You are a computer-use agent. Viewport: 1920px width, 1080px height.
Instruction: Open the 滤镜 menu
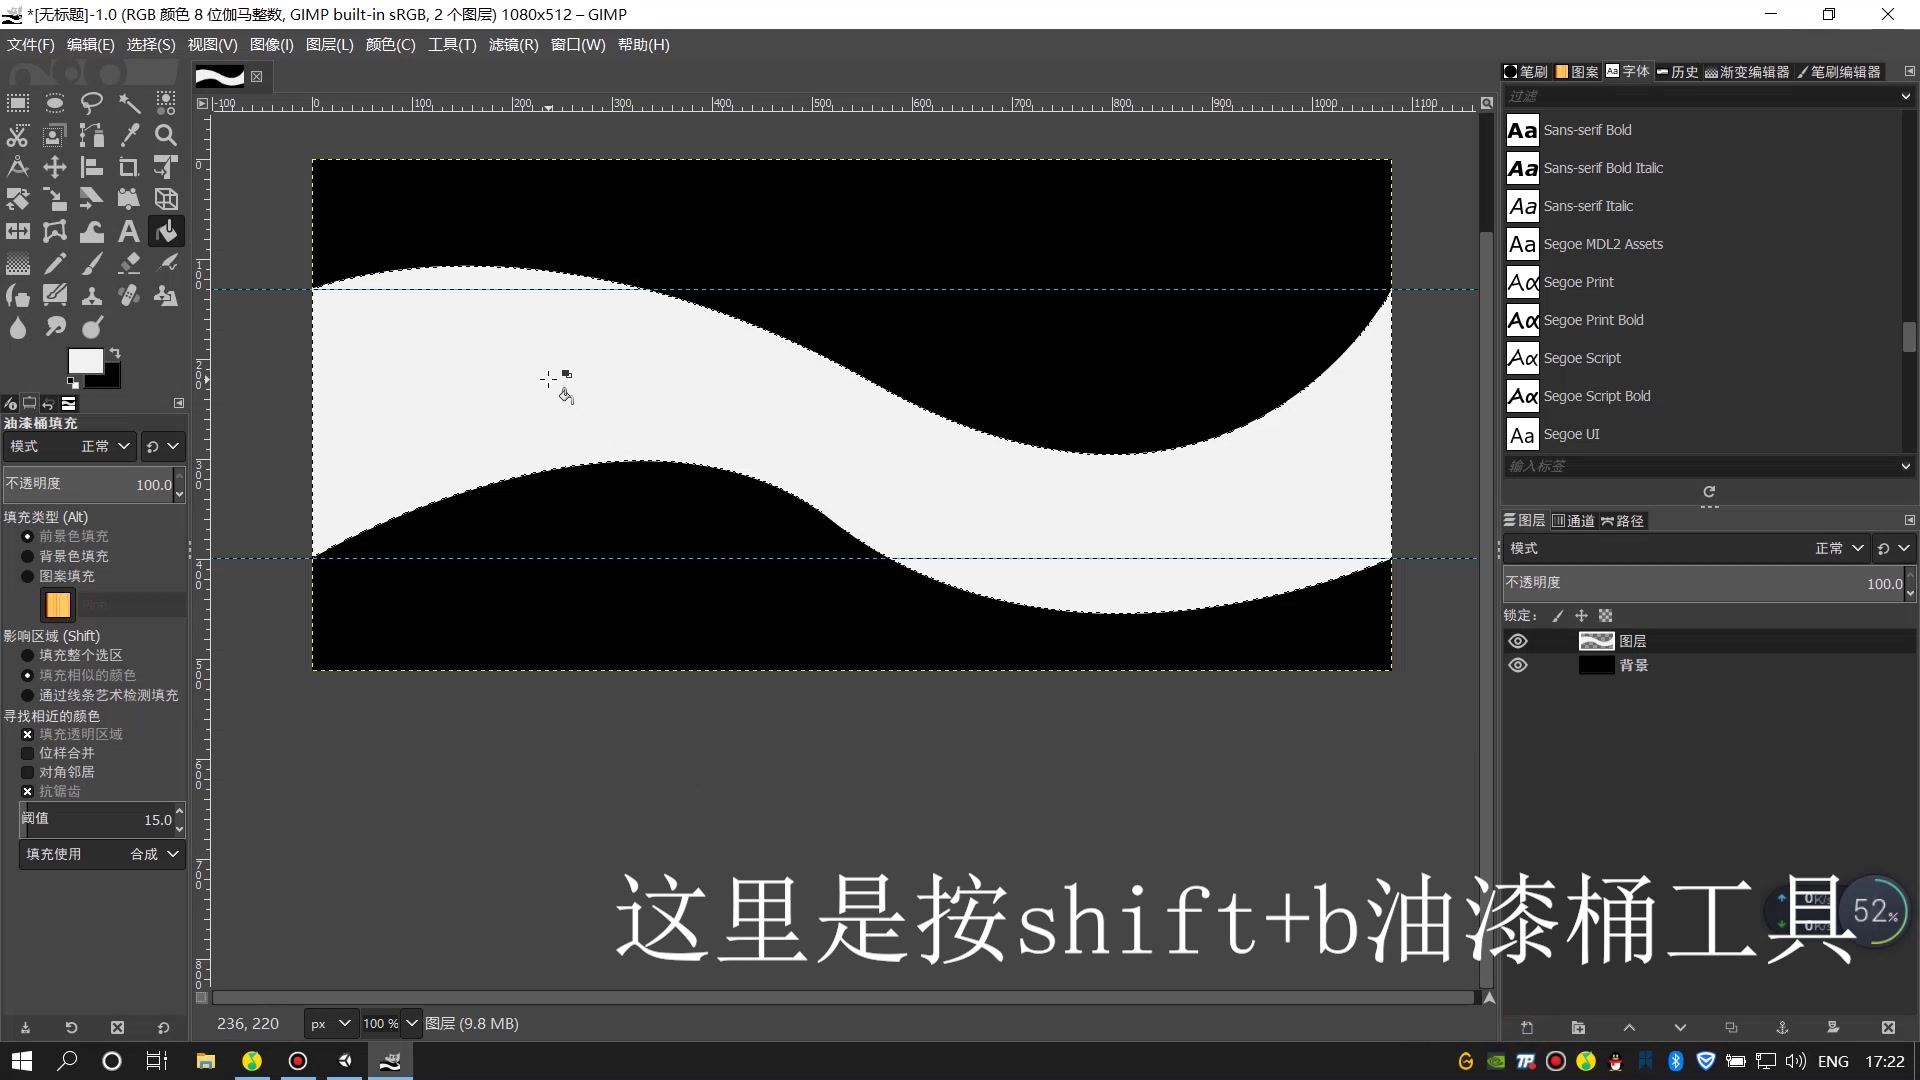(513, 44)
